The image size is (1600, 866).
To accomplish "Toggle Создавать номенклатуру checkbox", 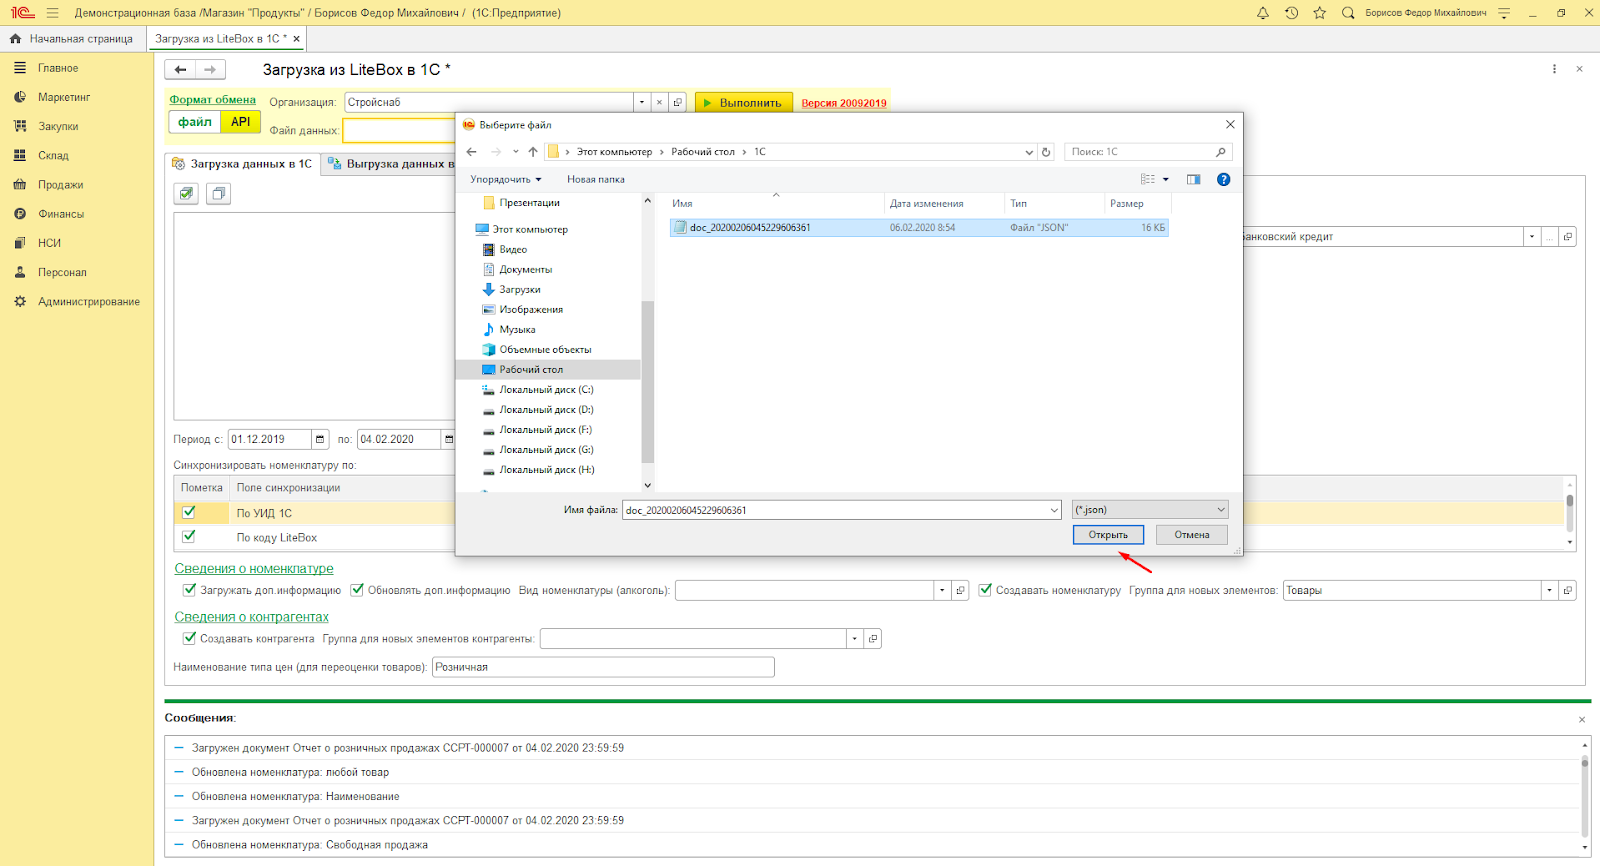I will point(985,590).
